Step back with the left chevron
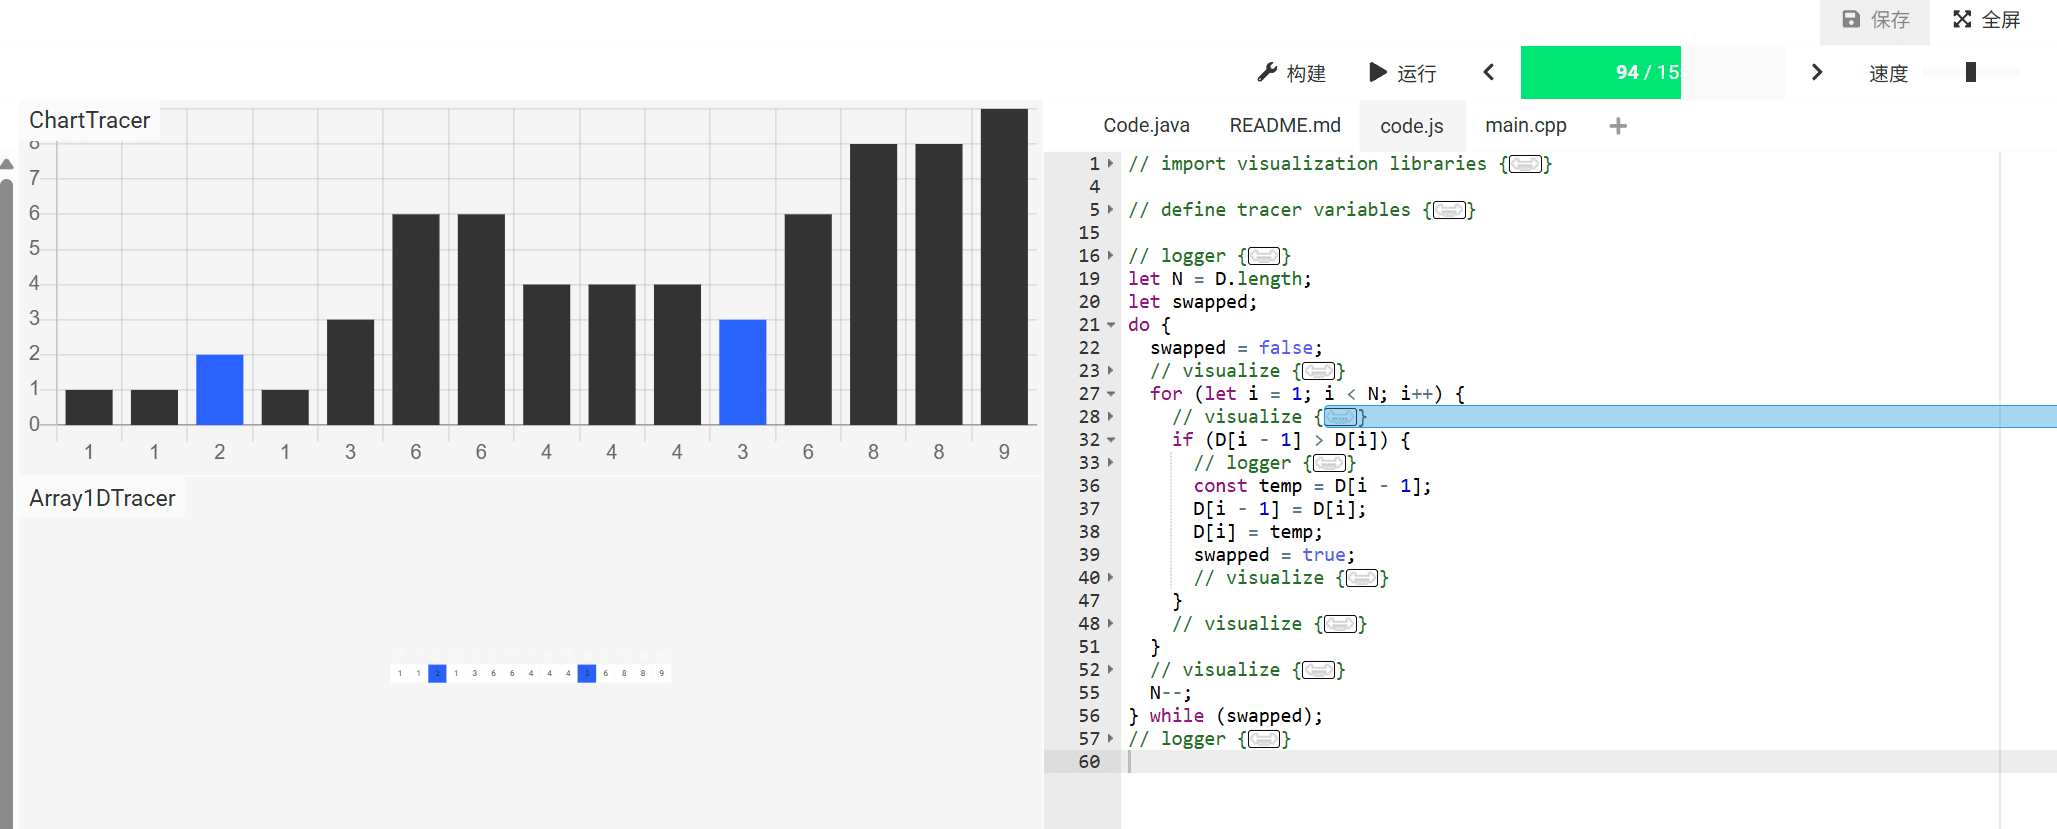Screen dimensions: 2057x829 (x=1488, y=72)
